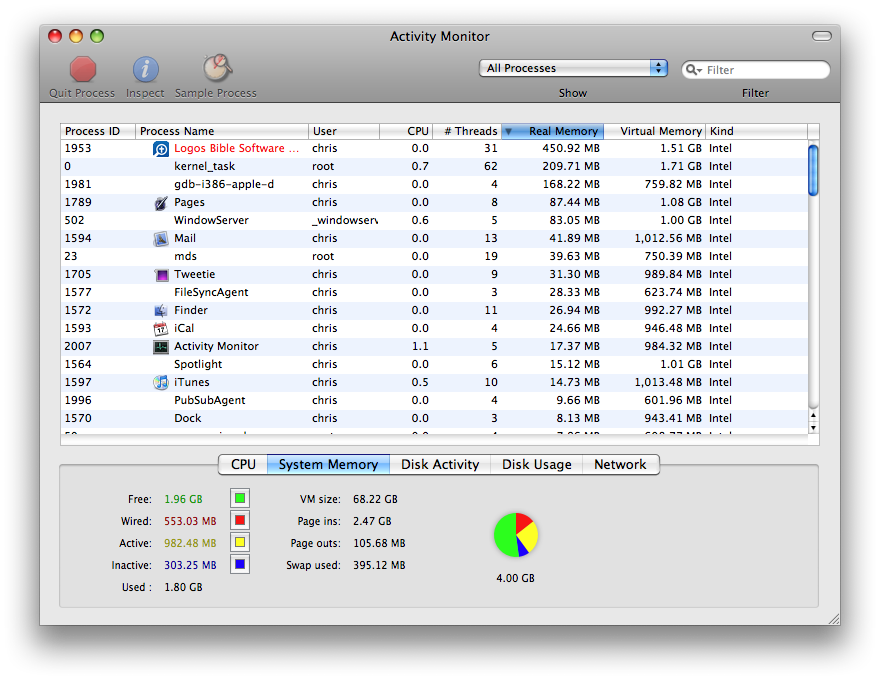Click the 105.68 MB page outs value

pos(379,543)
